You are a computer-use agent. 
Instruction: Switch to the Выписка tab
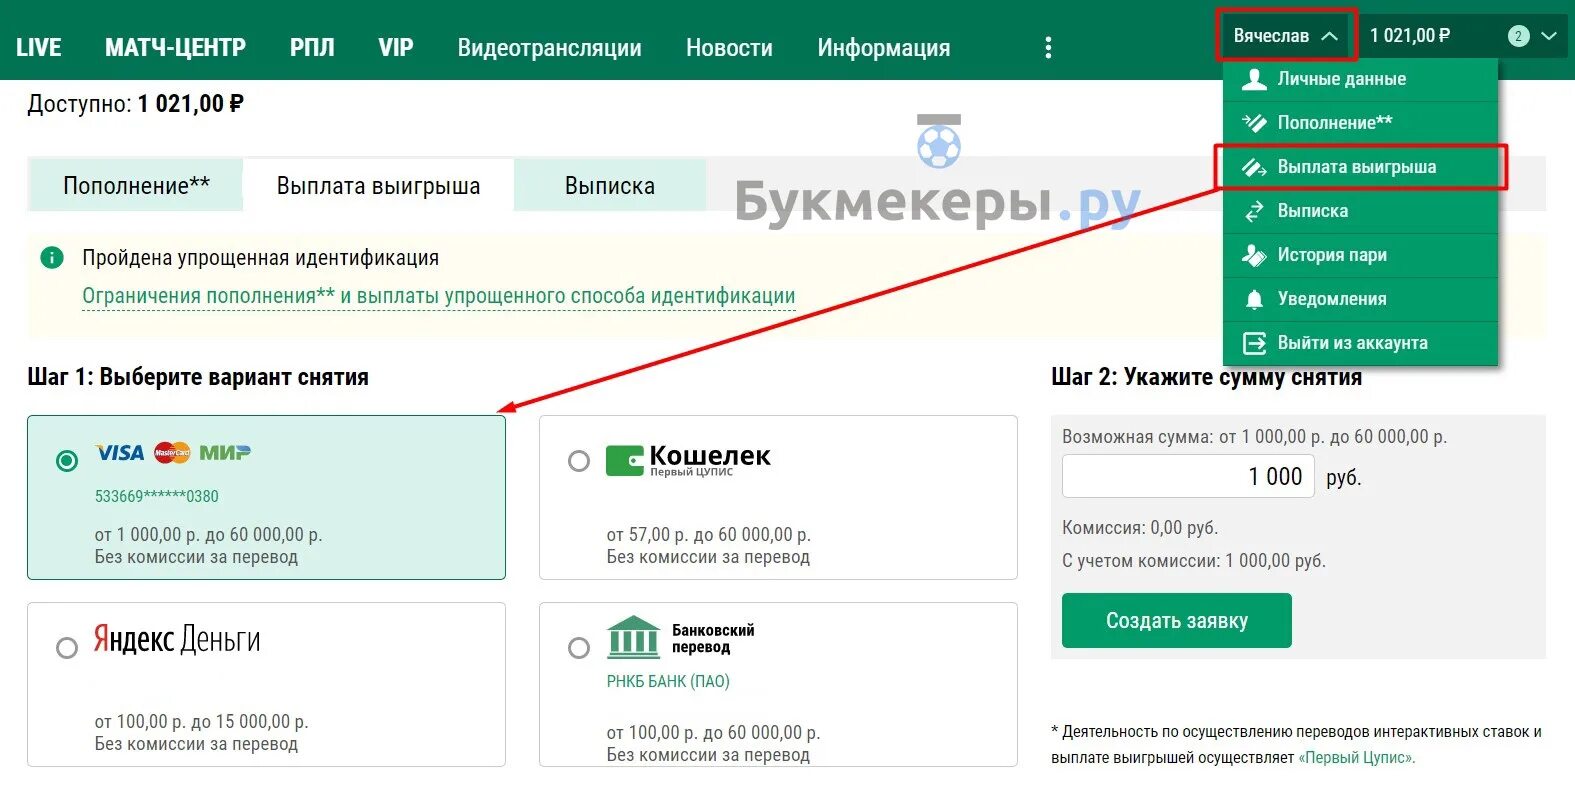click(x=610, y=185)
